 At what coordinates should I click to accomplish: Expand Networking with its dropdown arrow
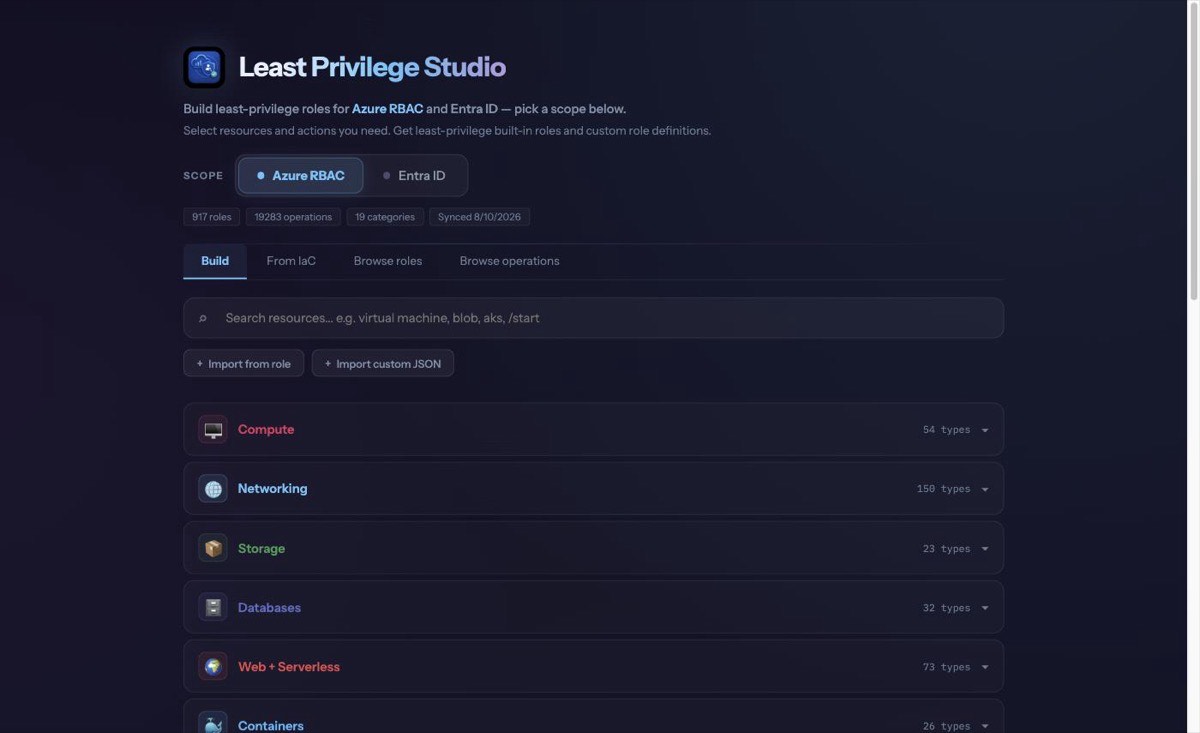tap(985, 489)
